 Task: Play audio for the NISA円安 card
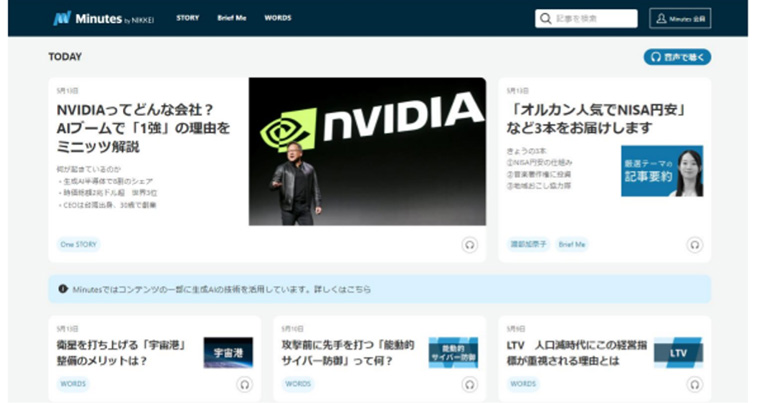(695, 245)
